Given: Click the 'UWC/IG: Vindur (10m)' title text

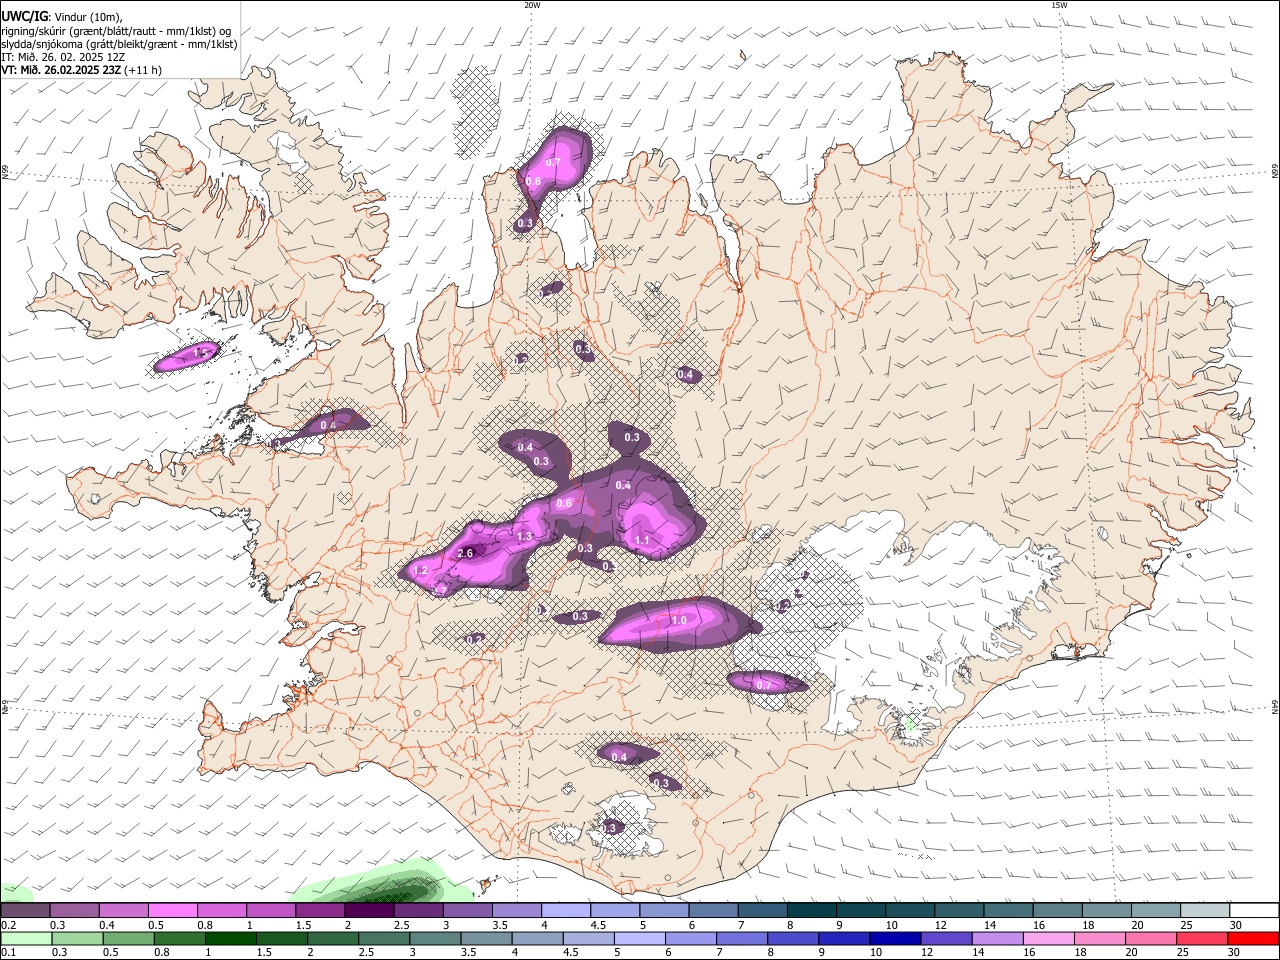Looking at the screenshot, I should click(x=62, y=16).
